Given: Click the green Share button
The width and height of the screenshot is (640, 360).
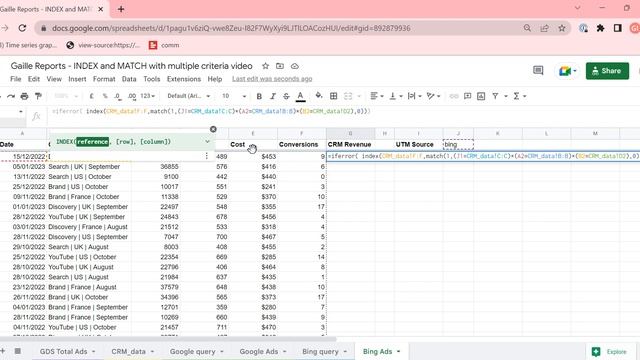Looking at the screenshot, I should click(607, 71).
